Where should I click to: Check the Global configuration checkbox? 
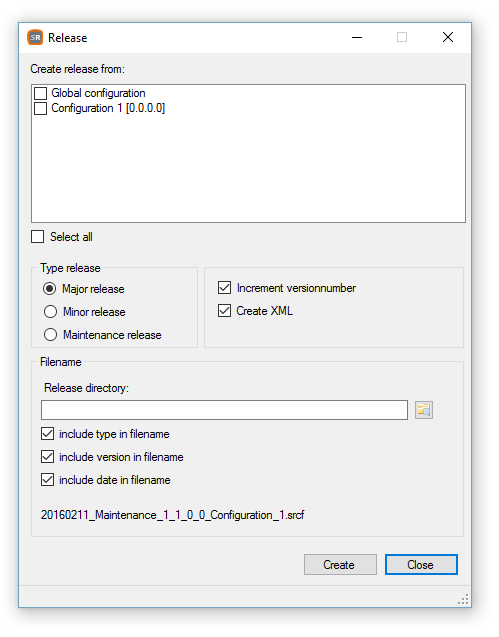tap(40, 93)
